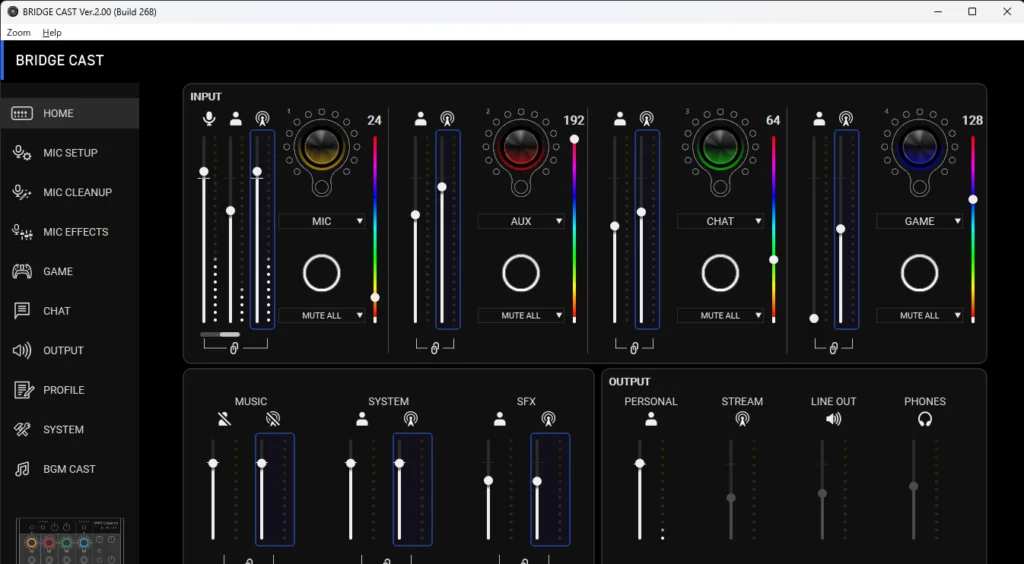Click the link chain icon below MIC faders

pos(235,347)
